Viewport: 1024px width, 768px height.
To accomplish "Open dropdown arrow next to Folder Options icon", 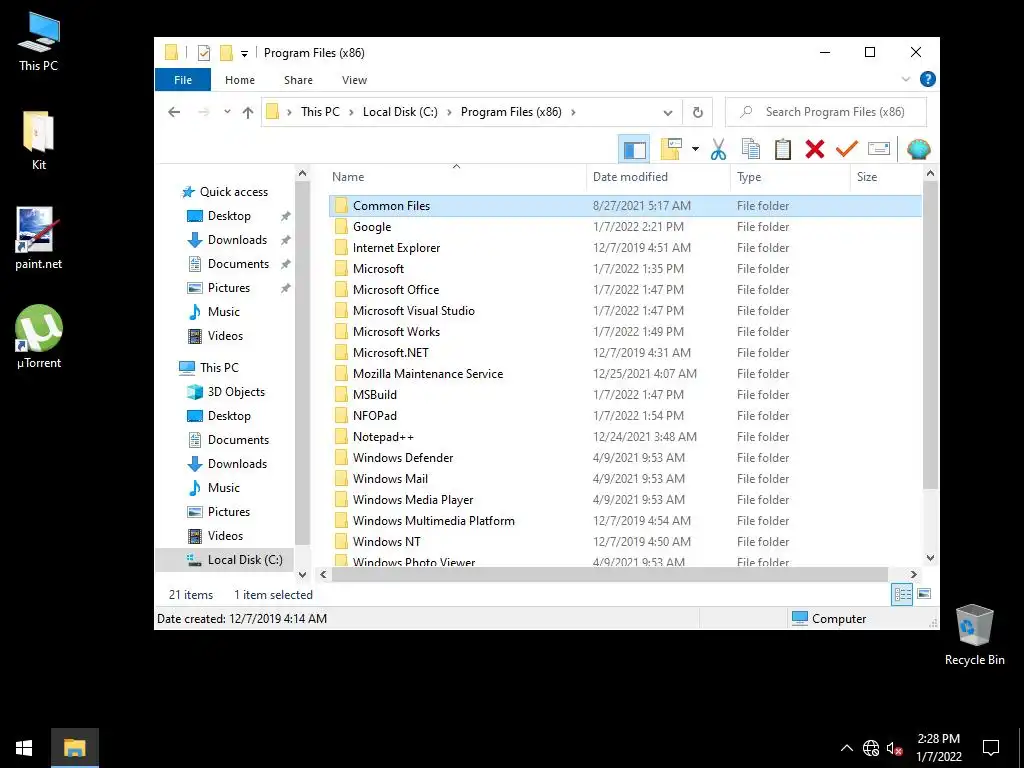I will click(x=696, y=150).
